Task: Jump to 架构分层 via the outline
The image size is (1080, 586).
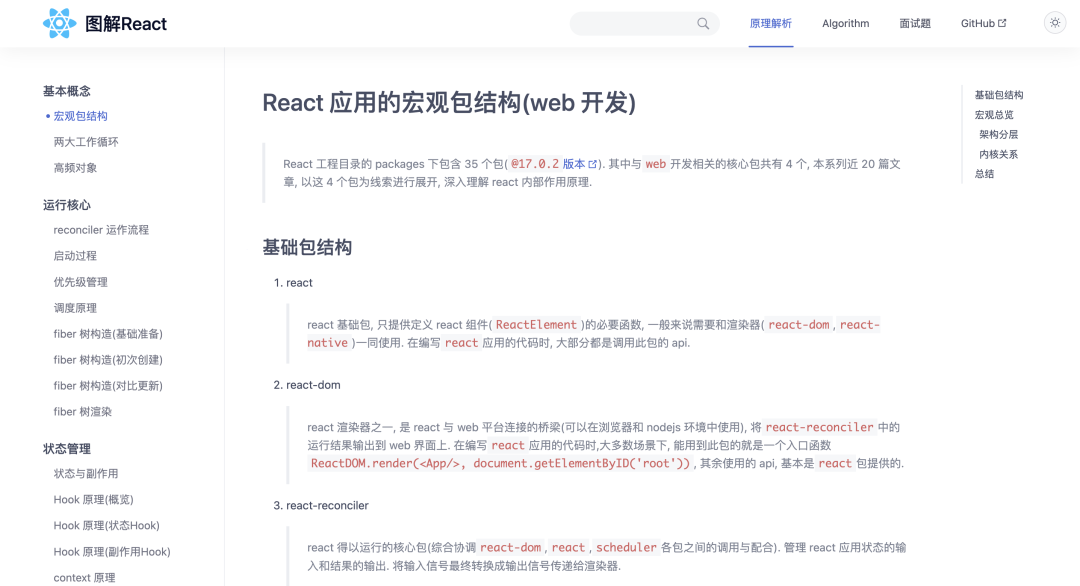Action: click(x=1000, y=133)
